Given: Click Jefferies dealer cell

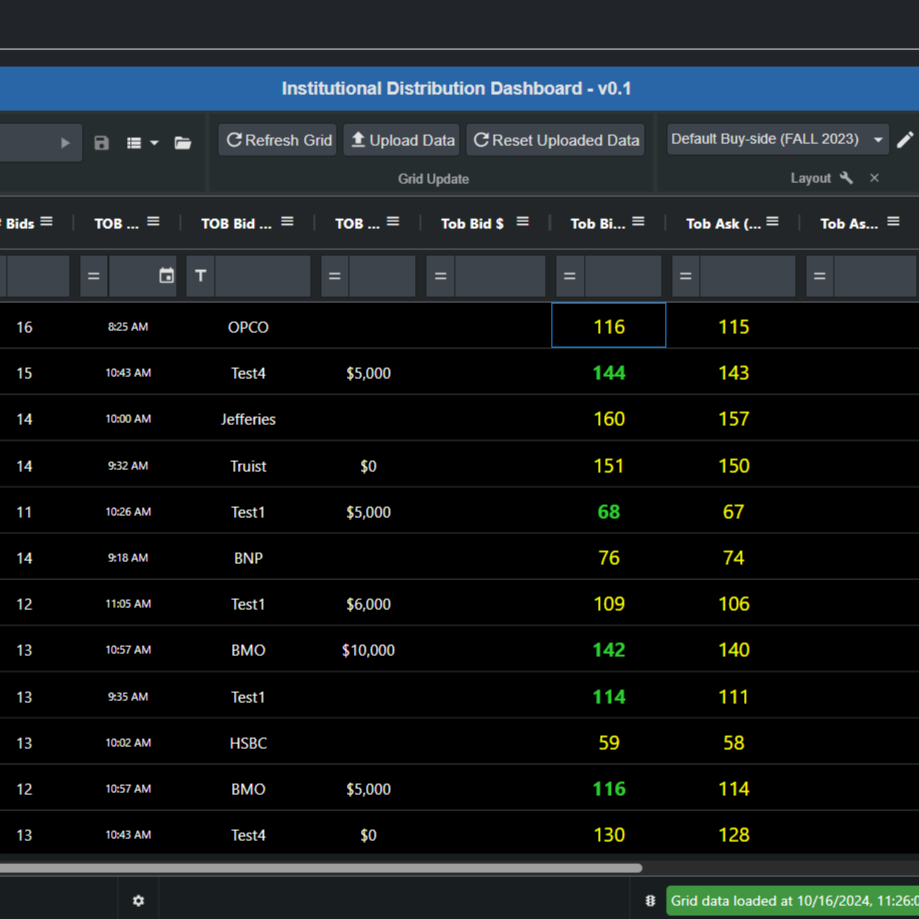Looking at the screenshot, I should click(248, 419).
